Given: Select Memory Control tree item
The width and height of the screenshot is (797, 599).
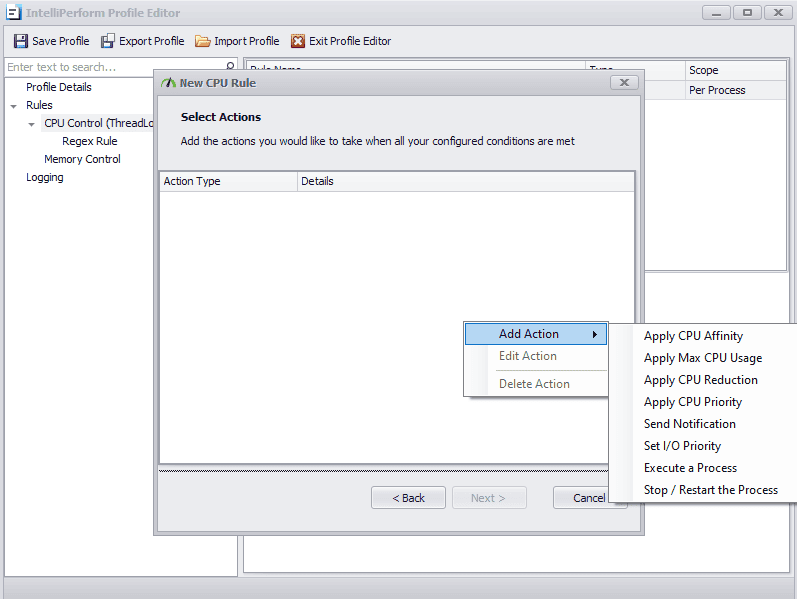Looking at the screenshot, I should pyautogui.click(x=82, y=159).
